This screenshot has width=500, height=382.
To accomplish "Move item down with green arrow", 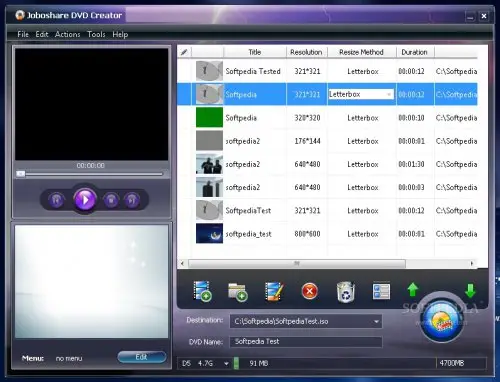I will point(470,291).
